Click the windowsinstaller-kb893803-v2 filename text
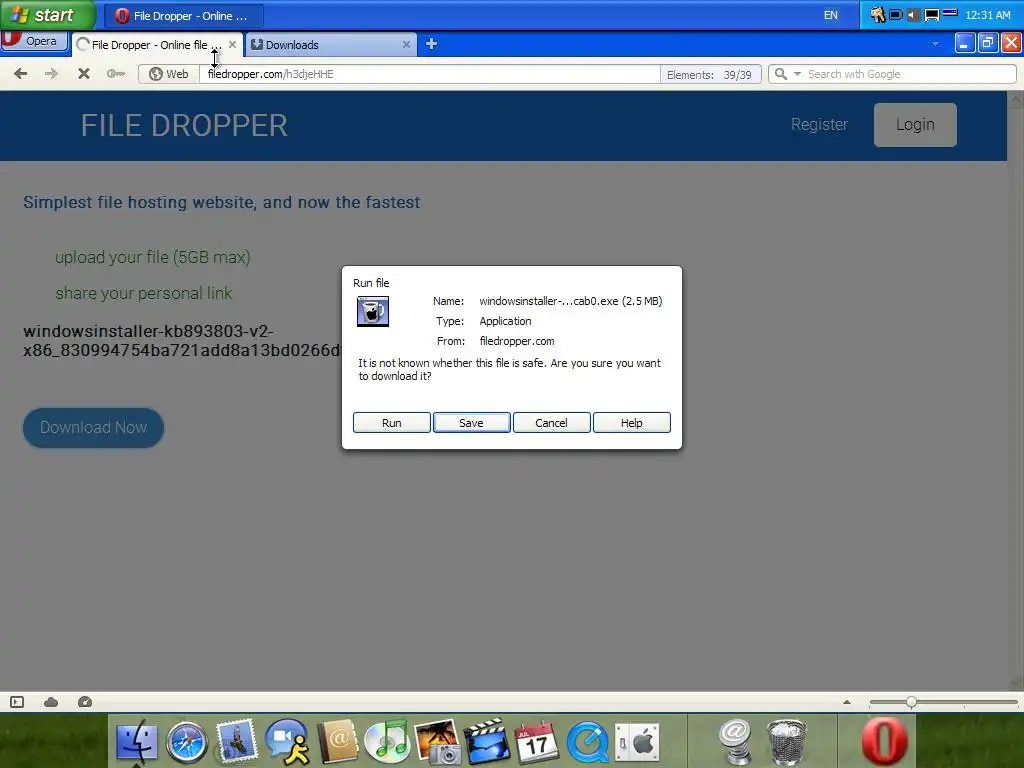 (182, 341)
